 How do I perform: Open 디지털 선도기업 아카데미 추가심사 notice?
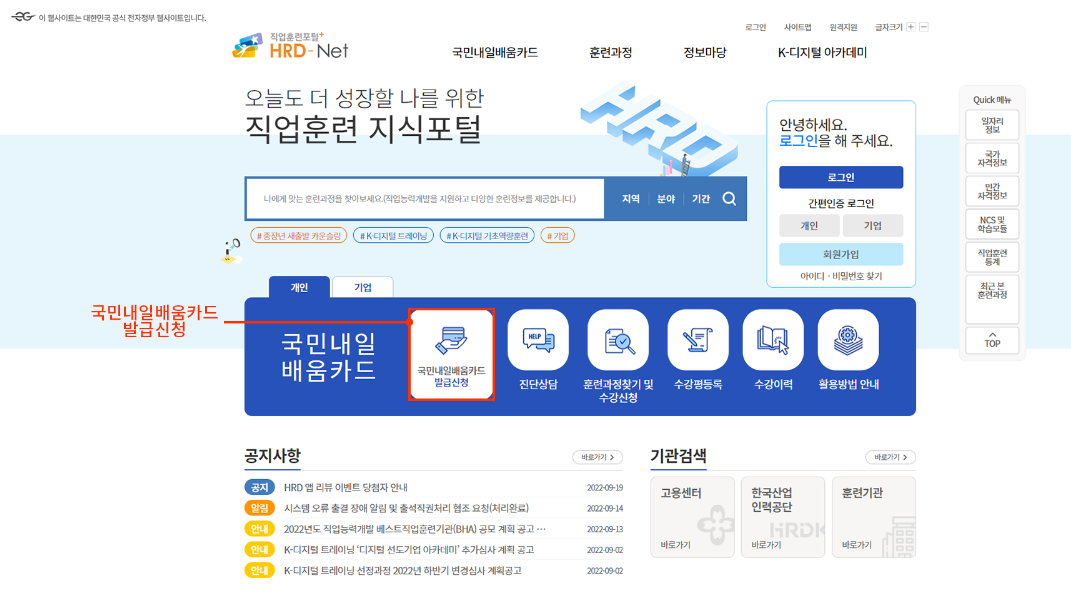coord(409,550)
